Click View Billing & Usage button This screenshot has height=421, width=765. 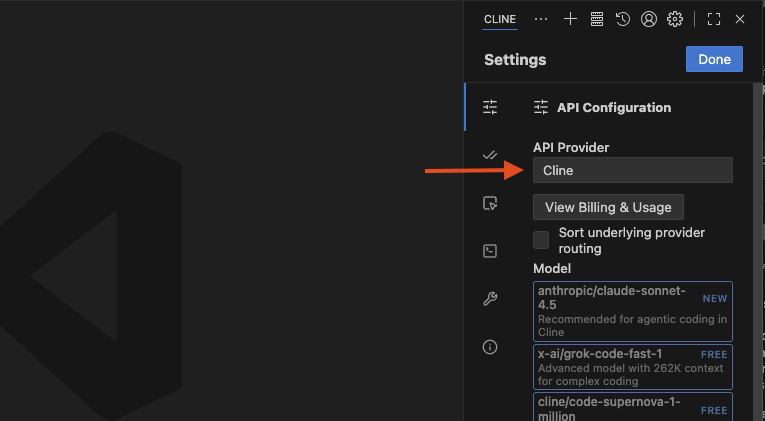(608, 207)
